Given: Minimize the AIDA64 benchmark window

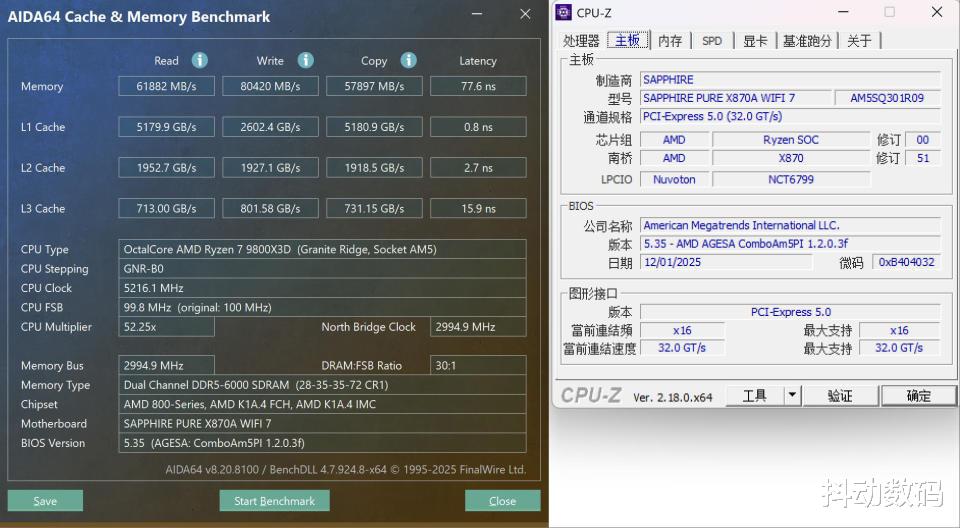Looking at the screenshot, I should point(478,14).
